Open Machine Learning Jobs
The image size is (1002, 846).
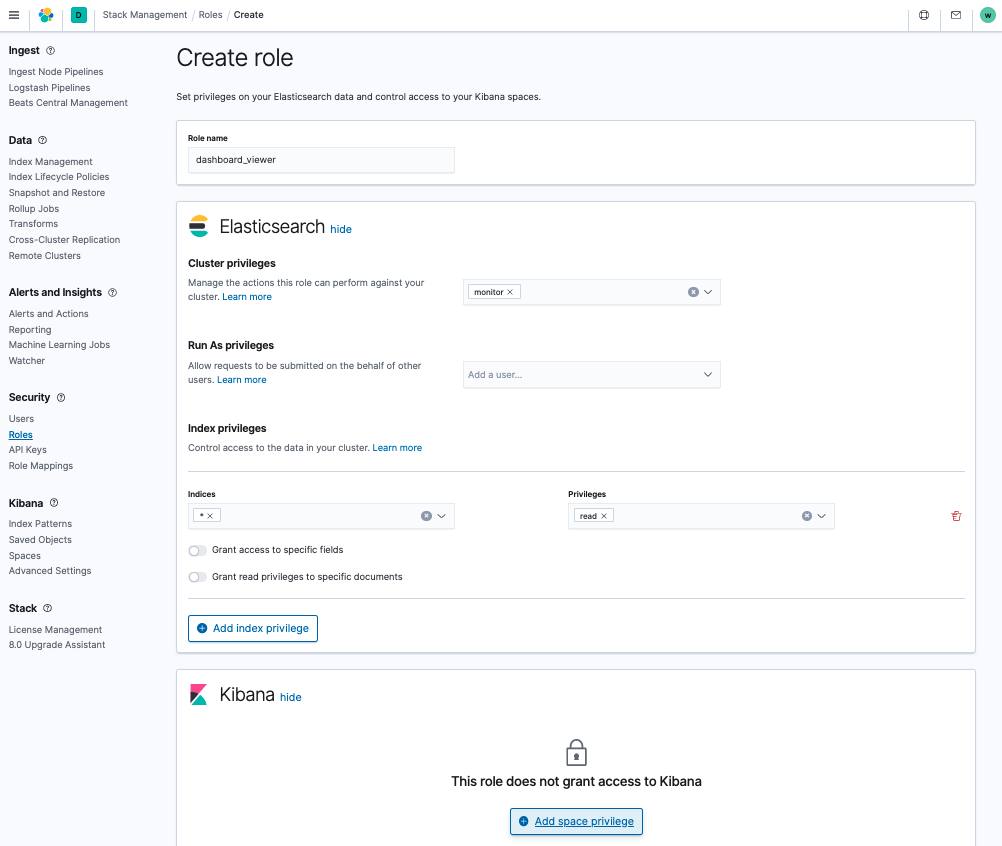point(59,344)
